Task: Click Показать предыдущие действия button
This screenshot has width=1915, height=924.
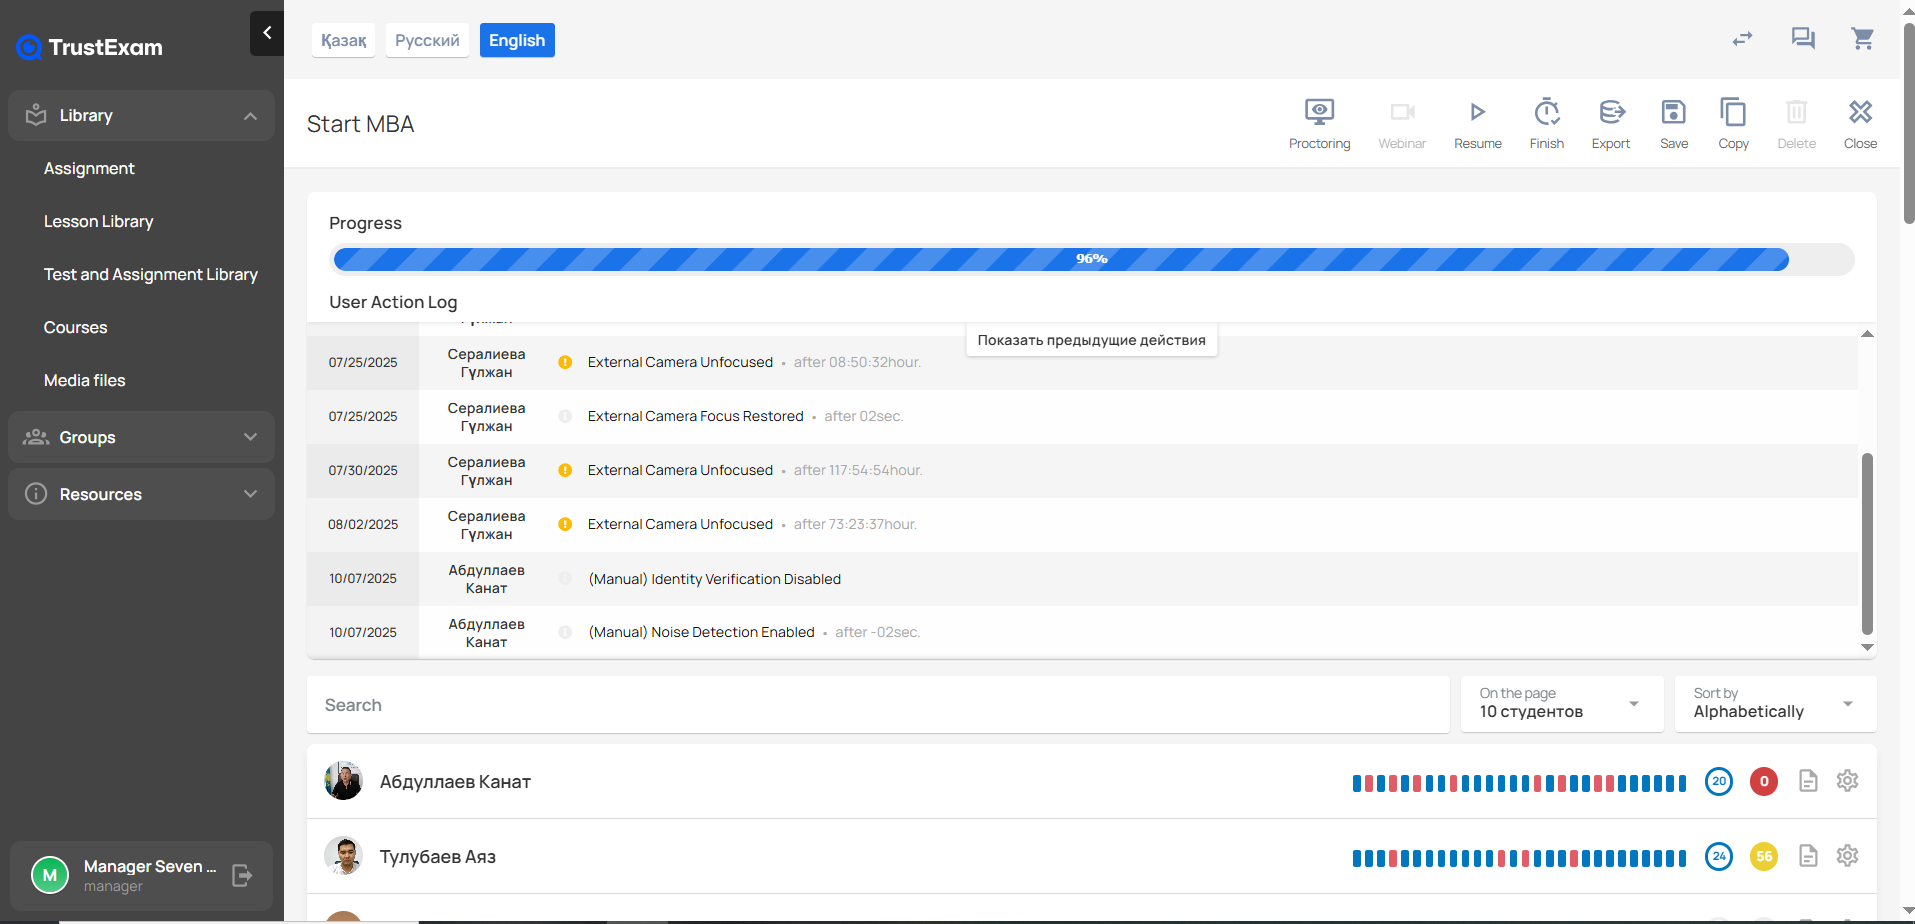Action: point(1091,340)
